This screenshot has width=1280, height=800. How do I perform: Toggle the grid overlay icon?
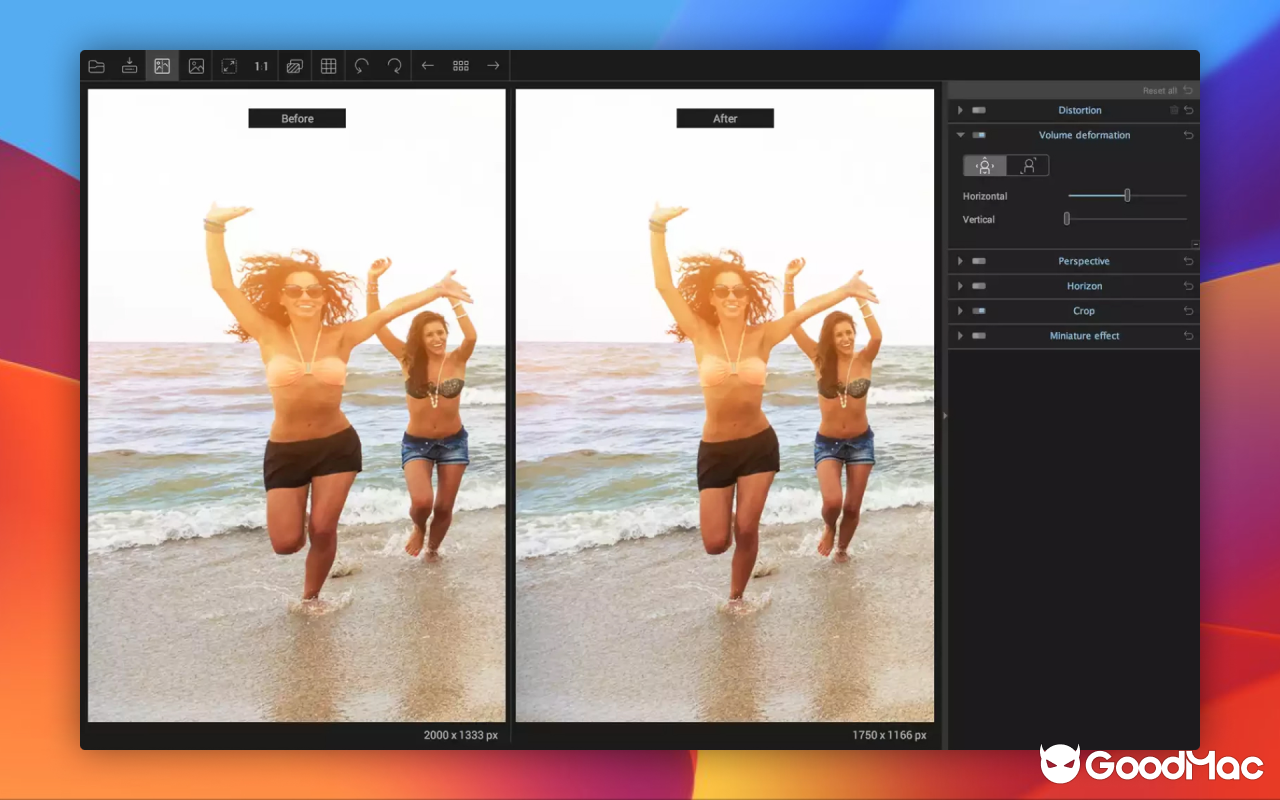pyautogui.click(x=328, y=66)
